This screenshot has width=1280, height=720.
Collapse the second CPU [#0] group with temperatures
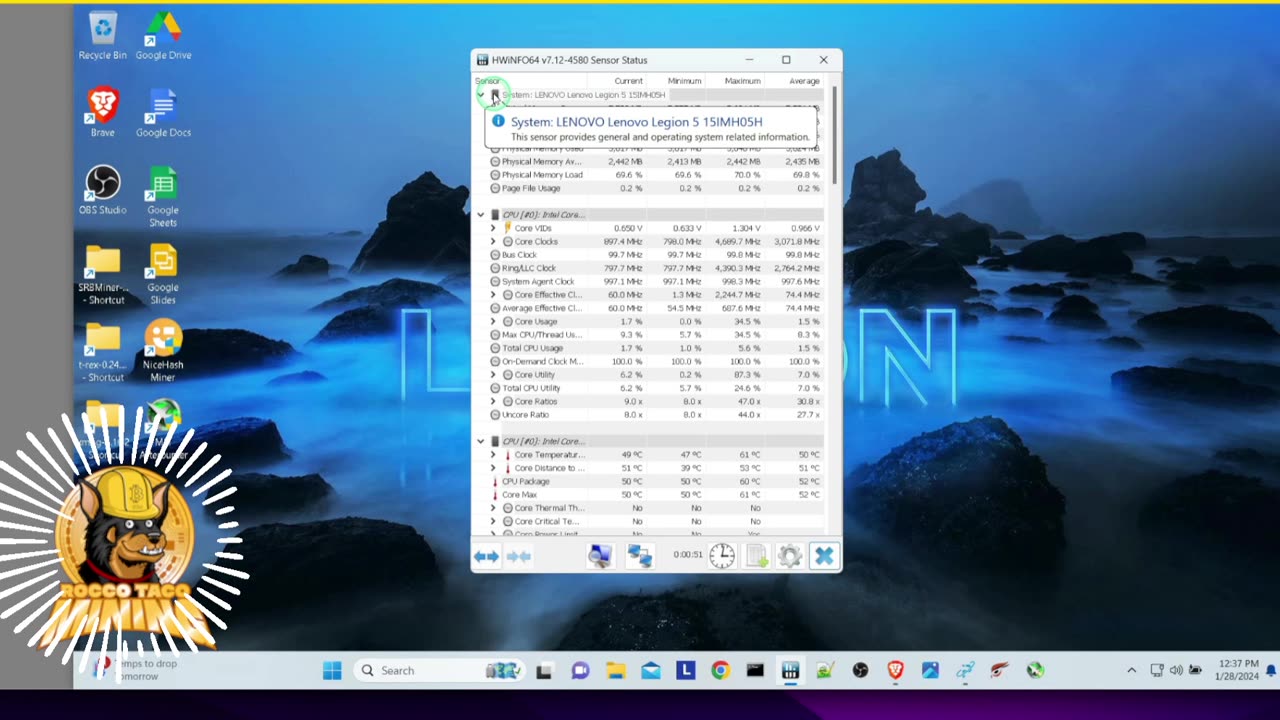point(481,441)
